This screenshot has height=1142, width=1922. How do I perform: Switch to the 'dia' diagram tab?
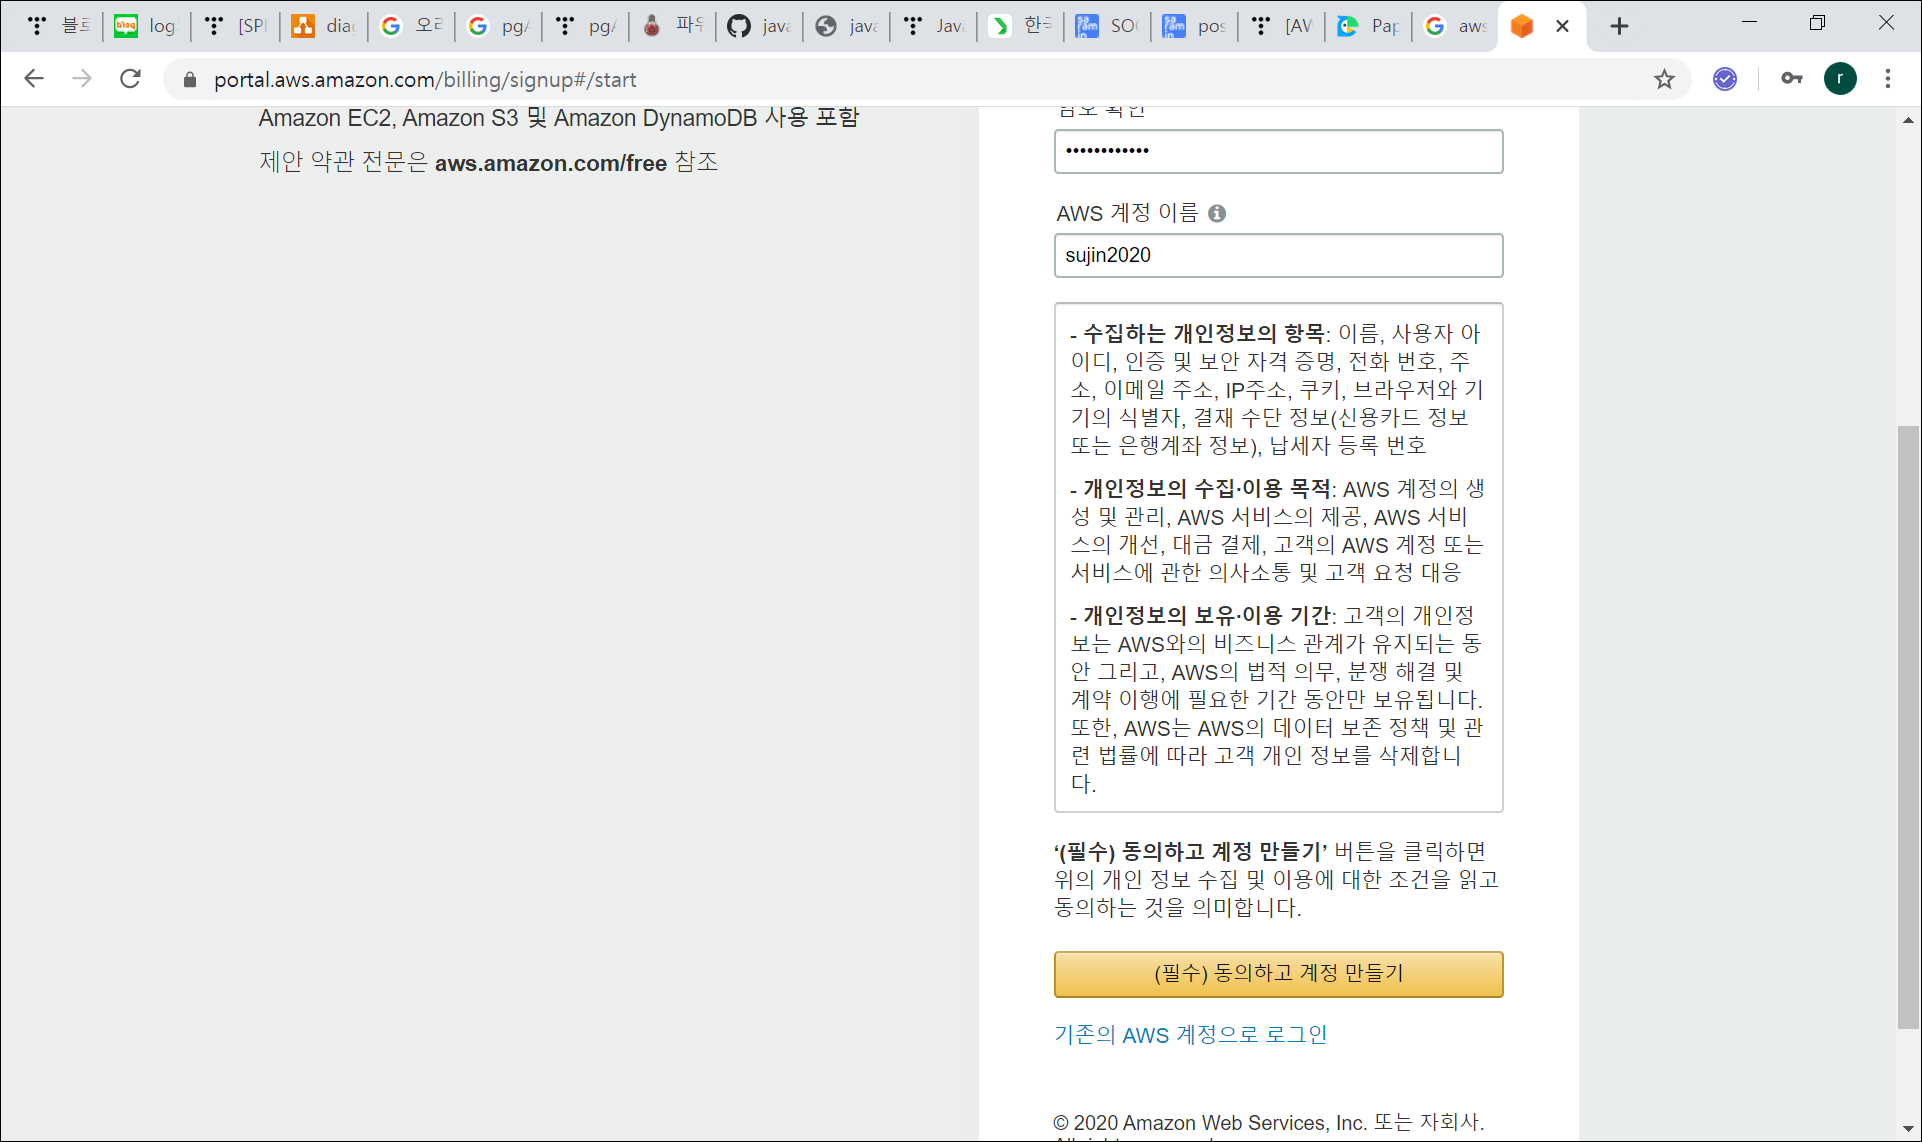coord(323,27)
